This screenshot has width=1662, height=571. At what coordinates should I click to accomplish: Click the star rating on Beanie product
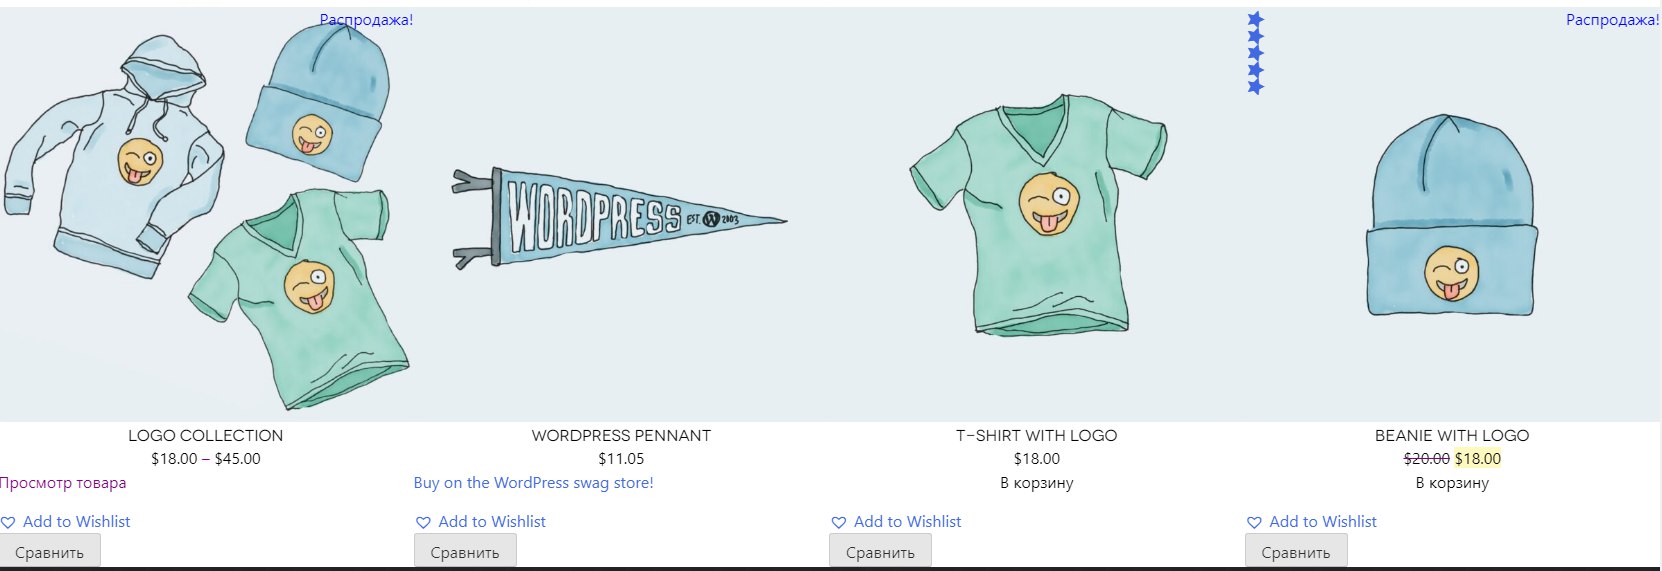coord(1256,53)
